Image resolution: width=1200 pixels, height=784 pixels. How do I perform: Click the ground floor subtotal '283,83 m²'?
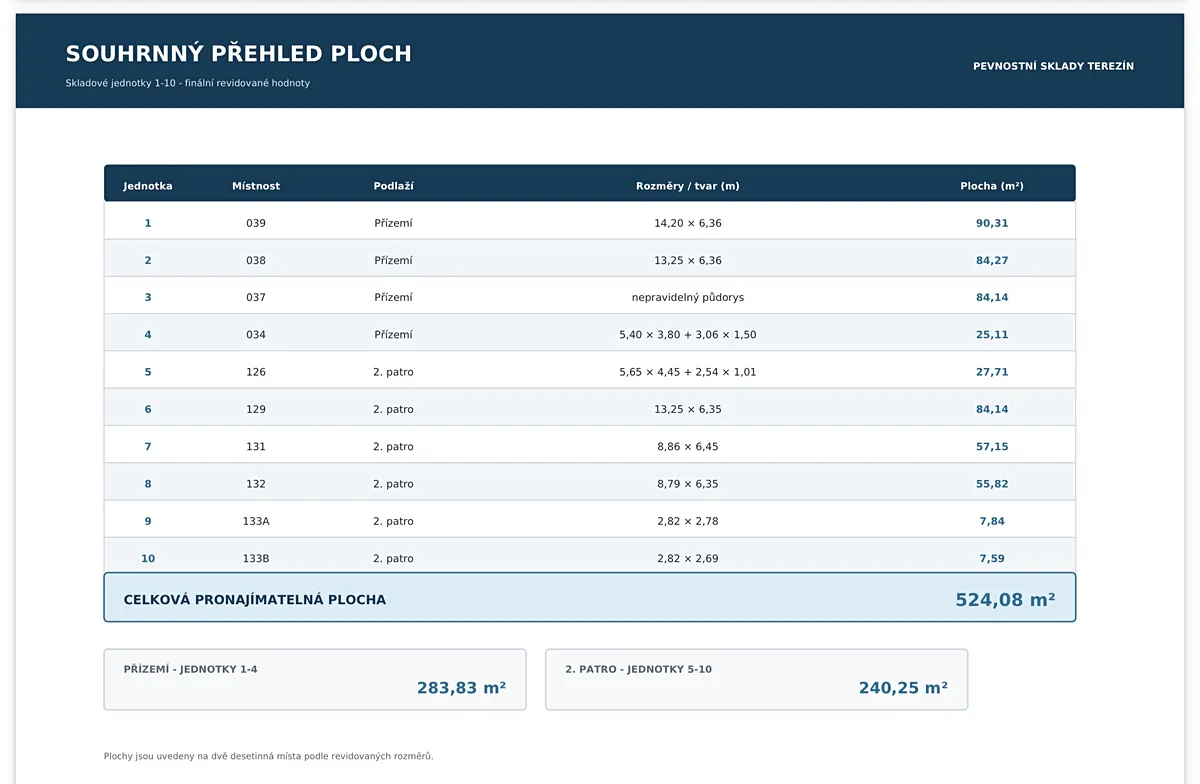(461, 688)
